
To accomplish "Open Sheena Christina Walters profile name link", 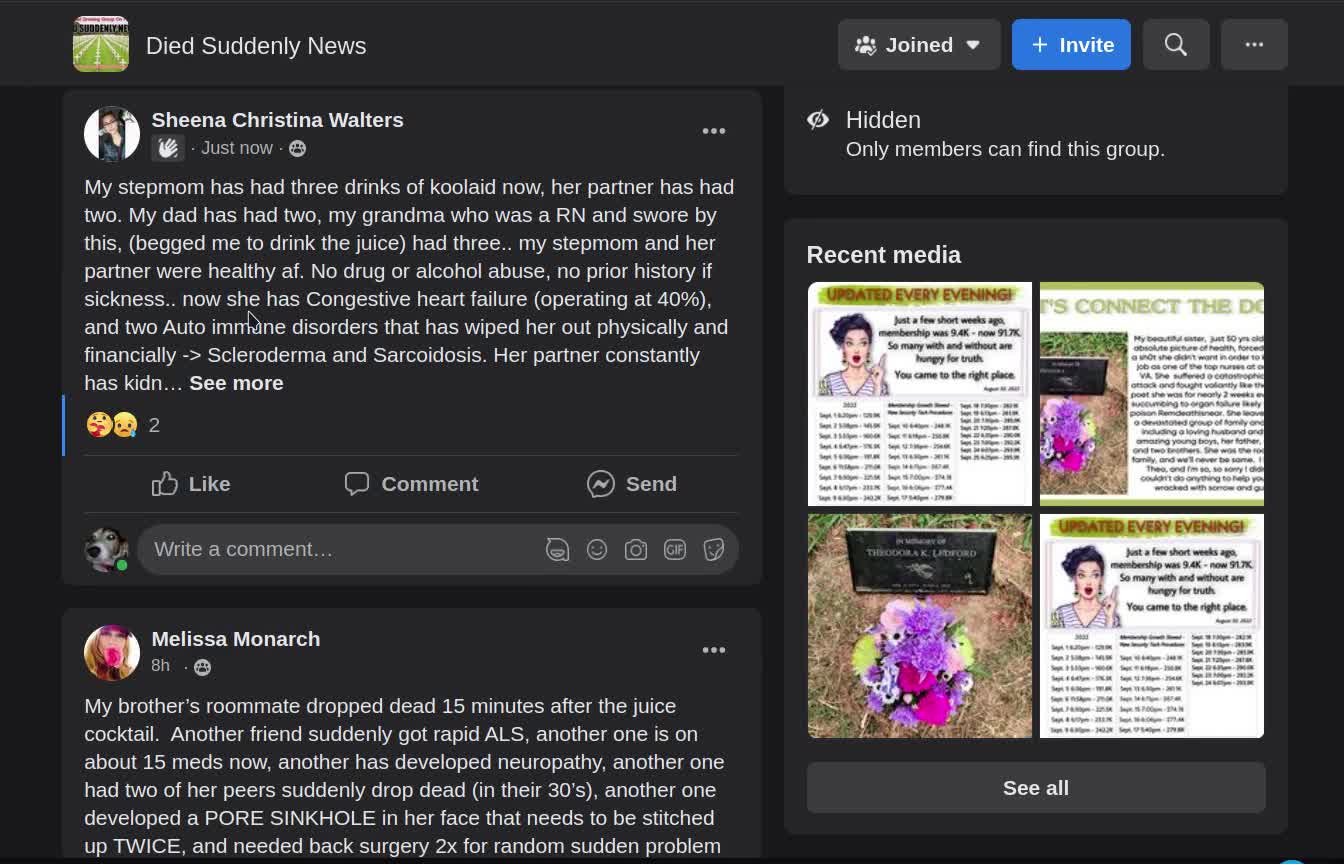I will click(x=277, y=120).
